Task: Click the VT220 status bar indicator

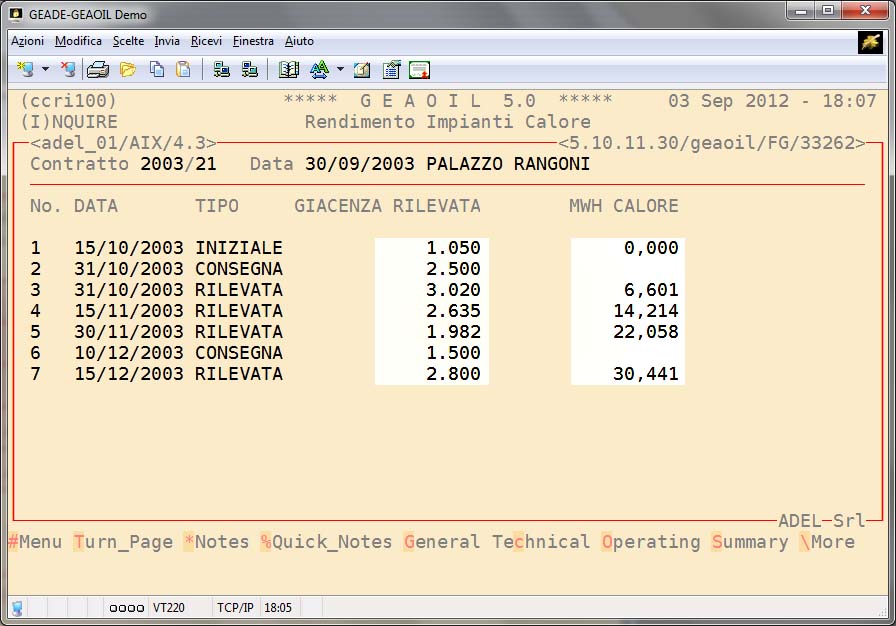Action: 168,607
